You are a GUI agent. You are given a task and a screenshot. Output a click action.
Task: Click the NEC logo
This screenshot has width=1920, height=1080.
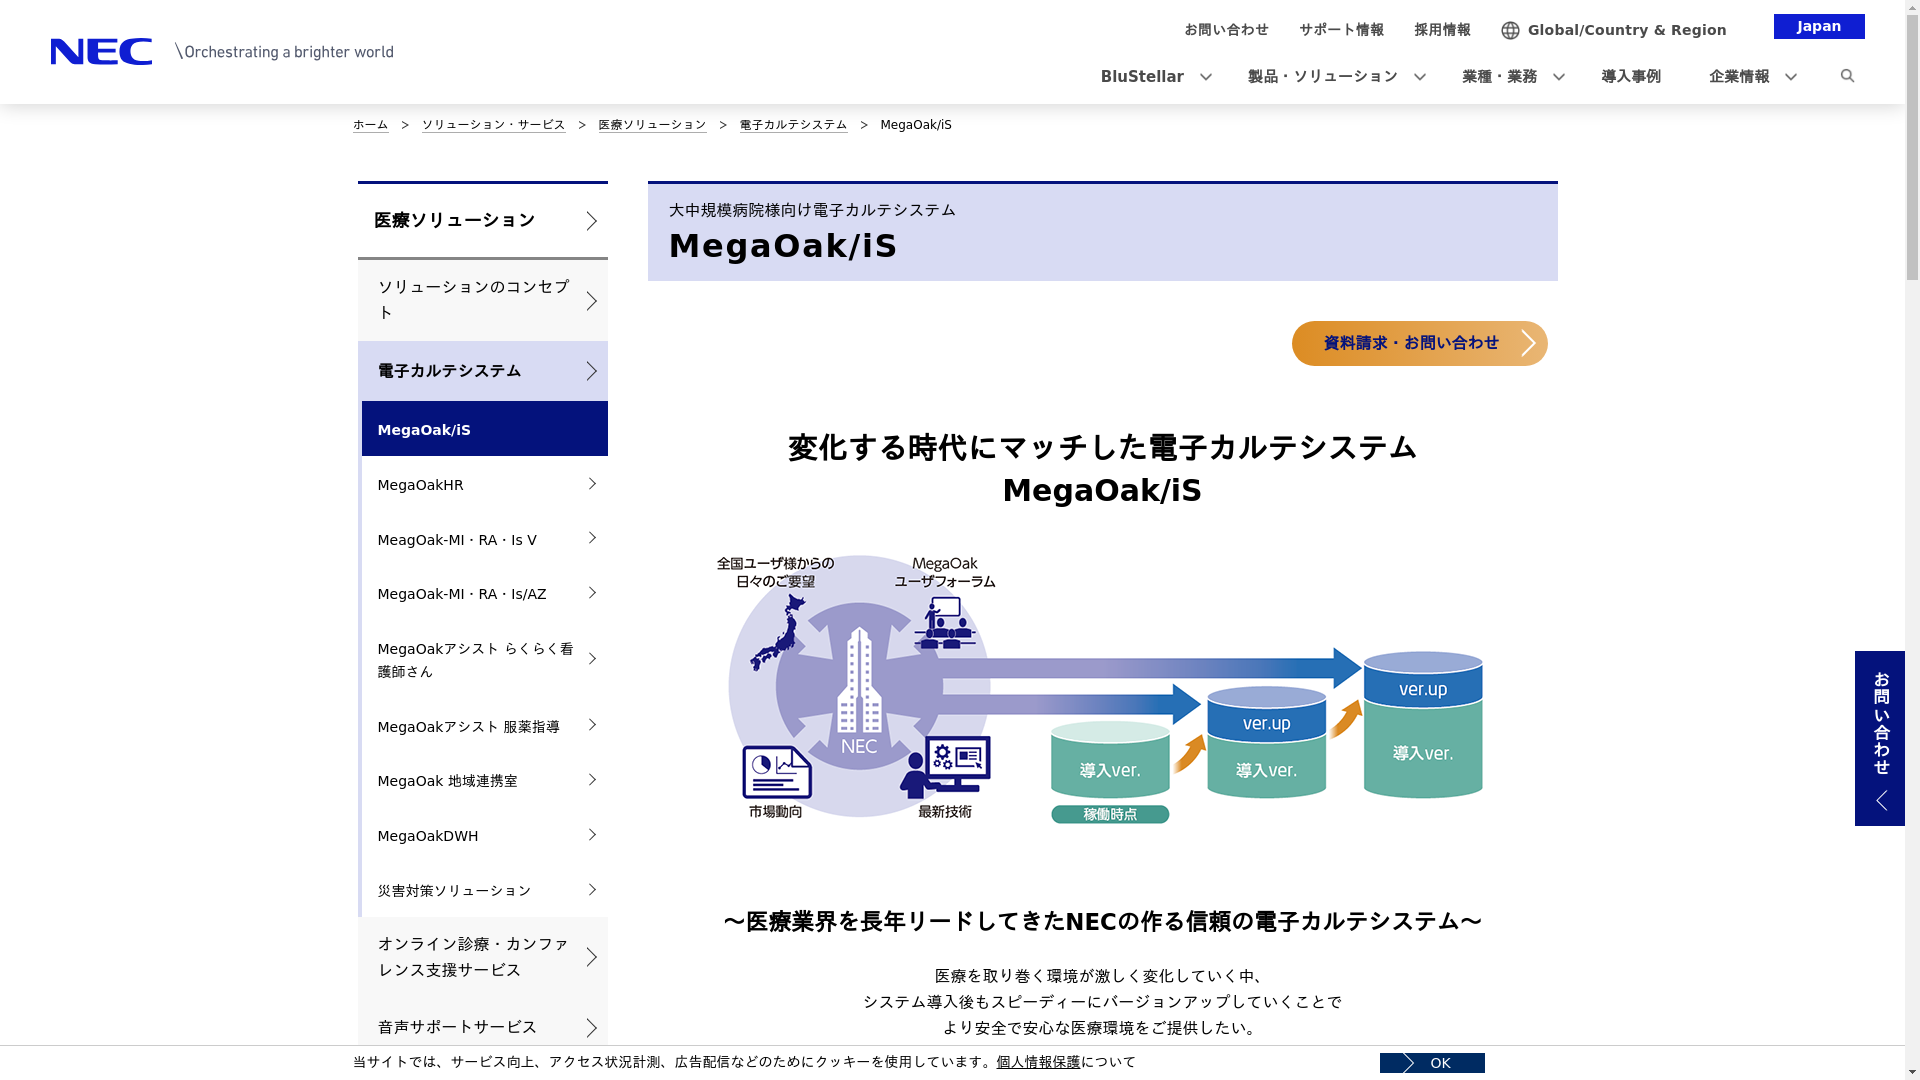101,51
